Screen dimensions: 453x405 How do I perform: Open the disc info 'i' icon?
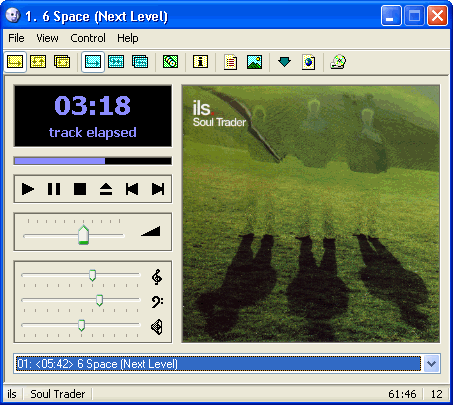click(200, 62)
